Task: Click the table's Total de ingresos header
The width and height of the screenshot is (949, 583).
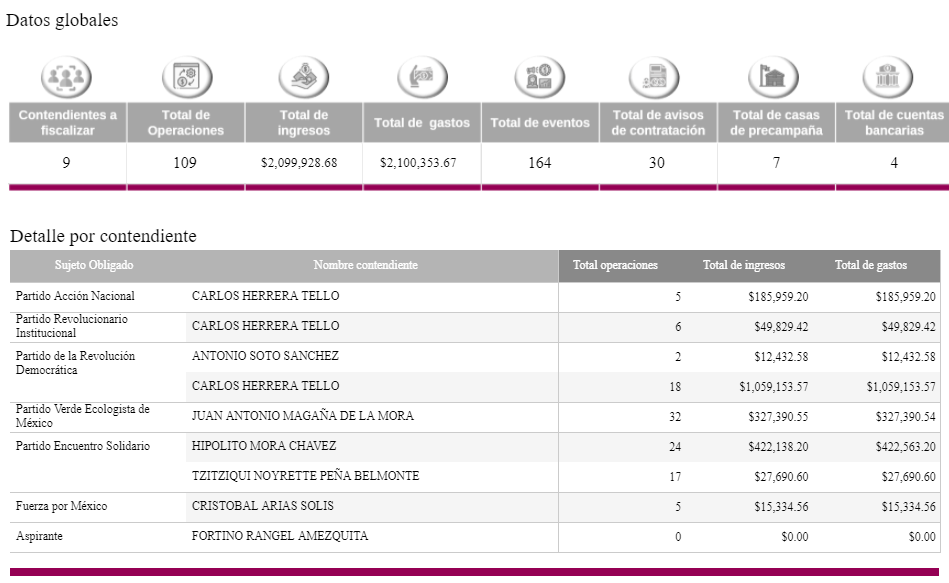Action: pos(744,266)
